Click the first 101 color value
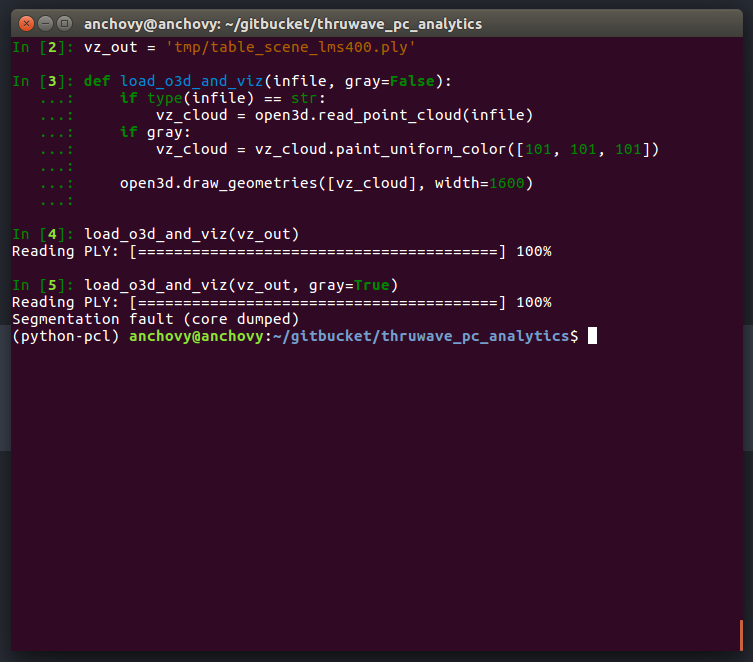753x662 pixels. click(538, 150)
